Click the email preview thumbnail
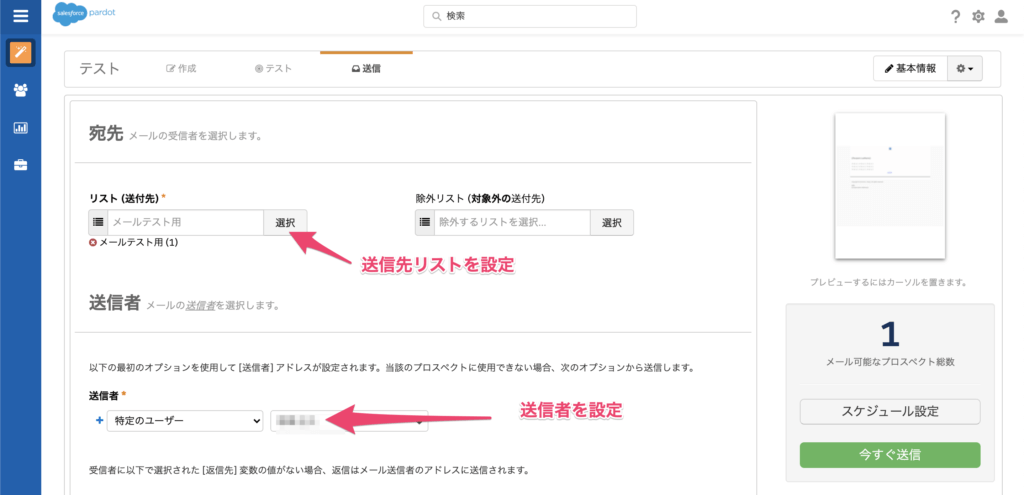The width and height of the screenshot is (1024, 495). pos(890,186)
